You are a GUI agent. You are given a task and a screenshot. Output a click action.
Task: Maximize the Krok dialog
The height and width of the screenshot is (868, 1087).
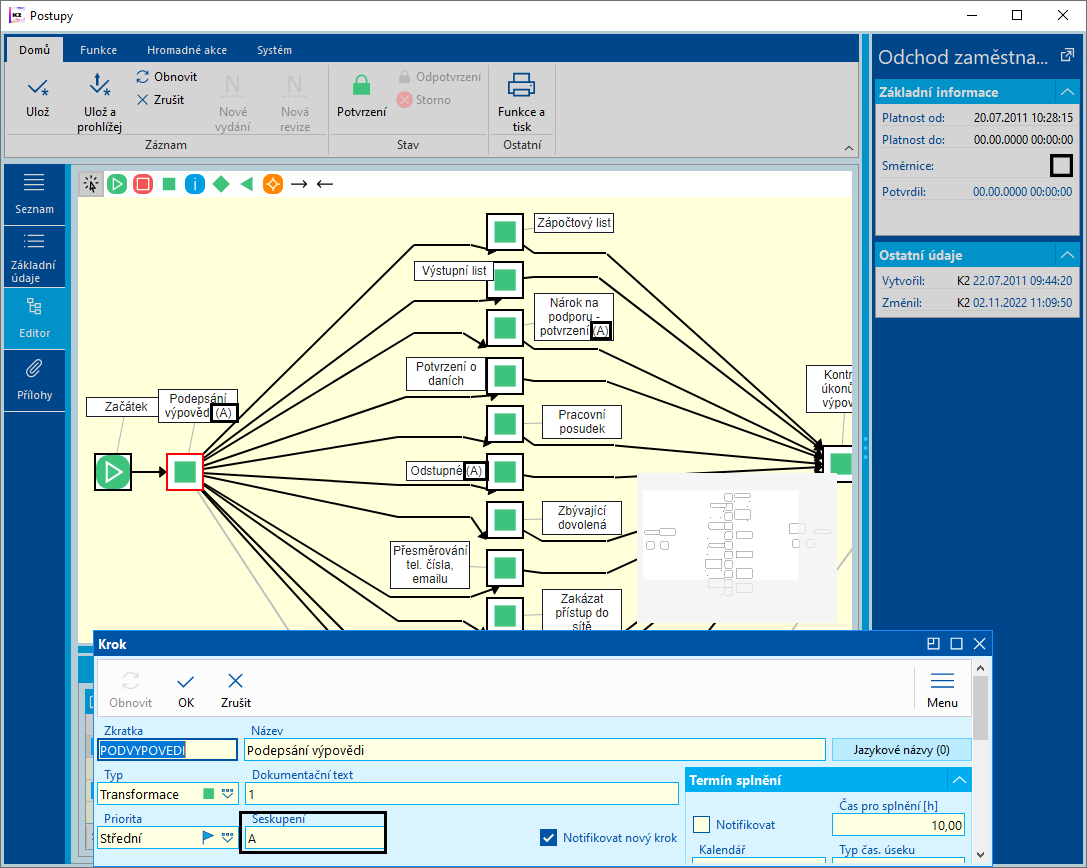coord(956,643)
